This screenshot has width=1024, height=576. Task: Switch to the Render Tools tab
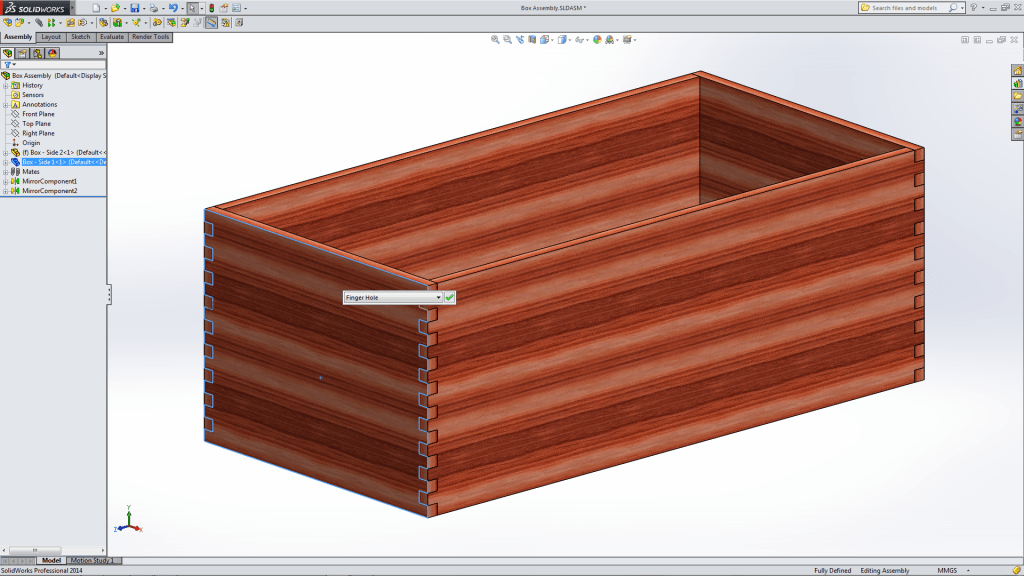150,37
